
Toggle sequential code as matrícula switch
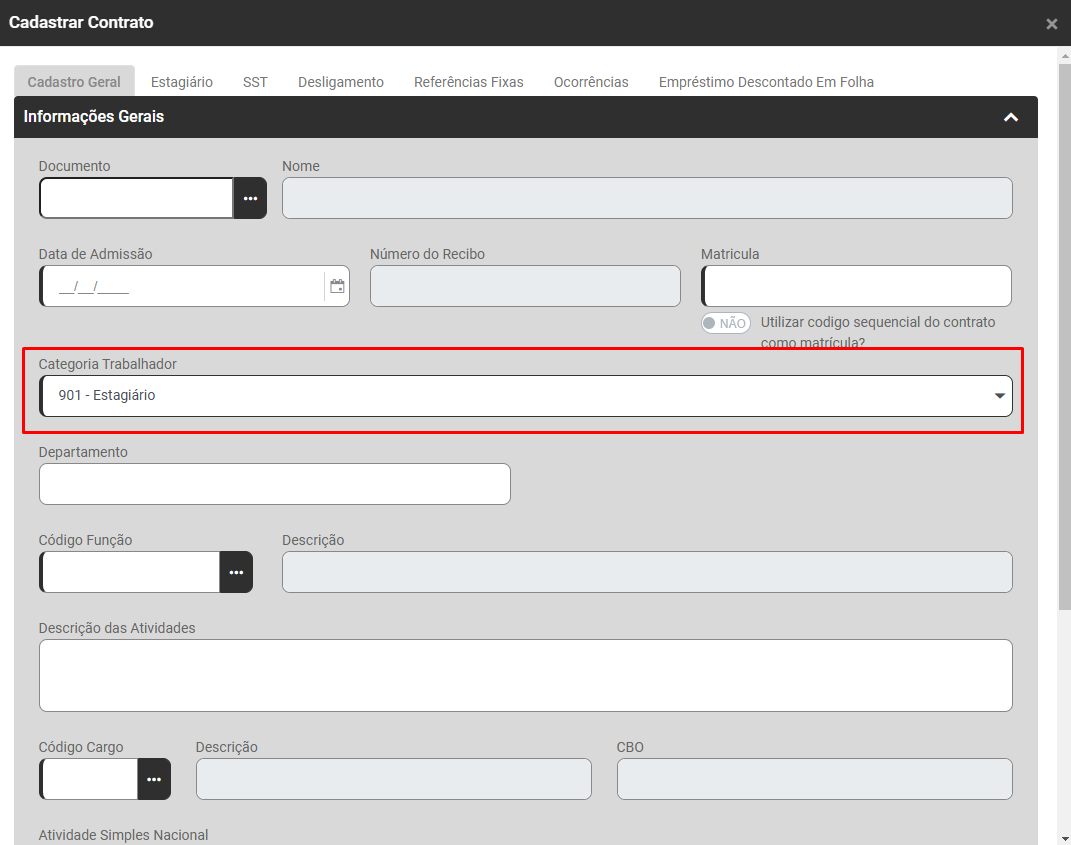click(725, 323)
